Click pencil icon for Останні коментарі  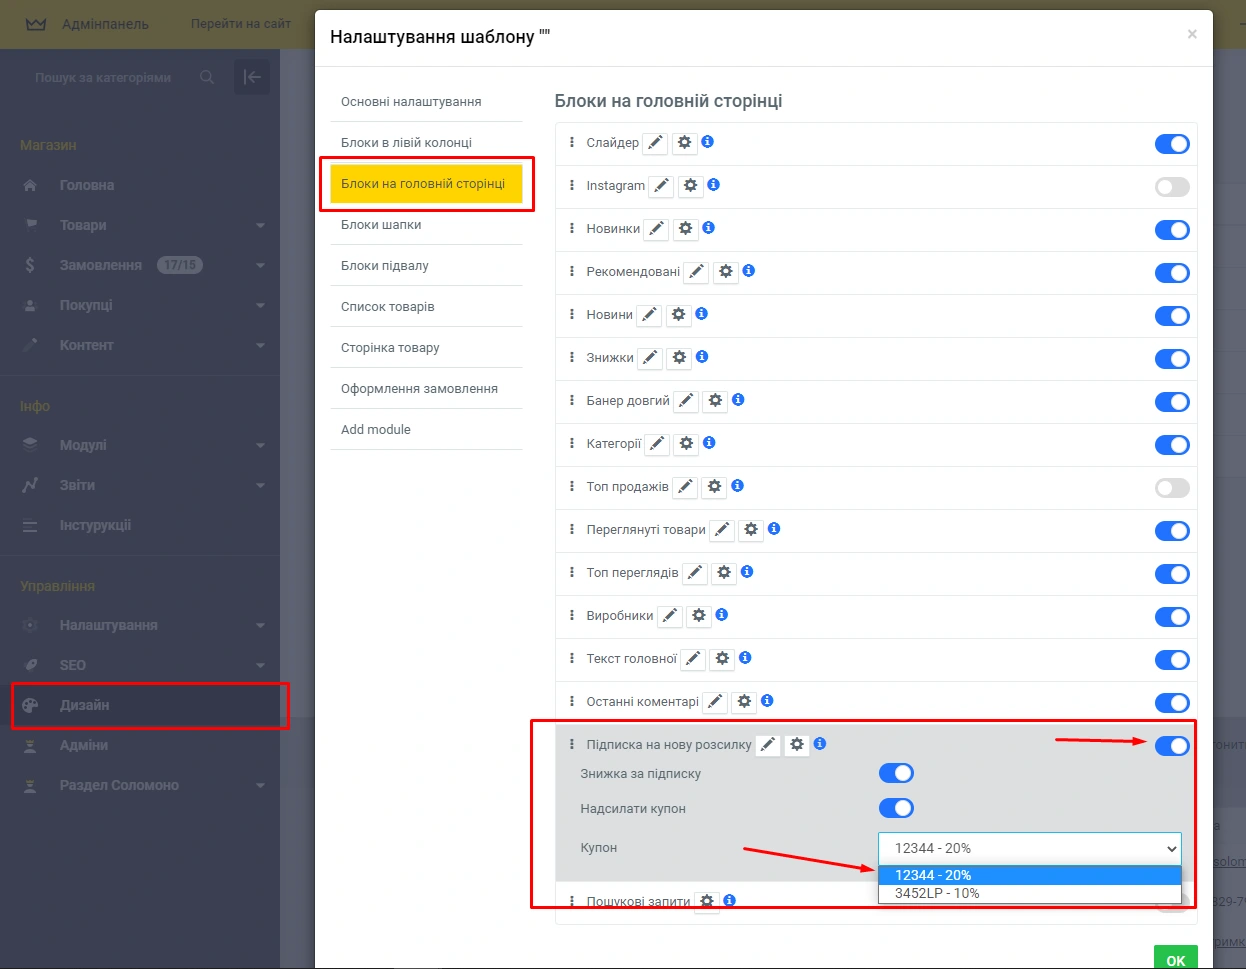click(715, 702)
